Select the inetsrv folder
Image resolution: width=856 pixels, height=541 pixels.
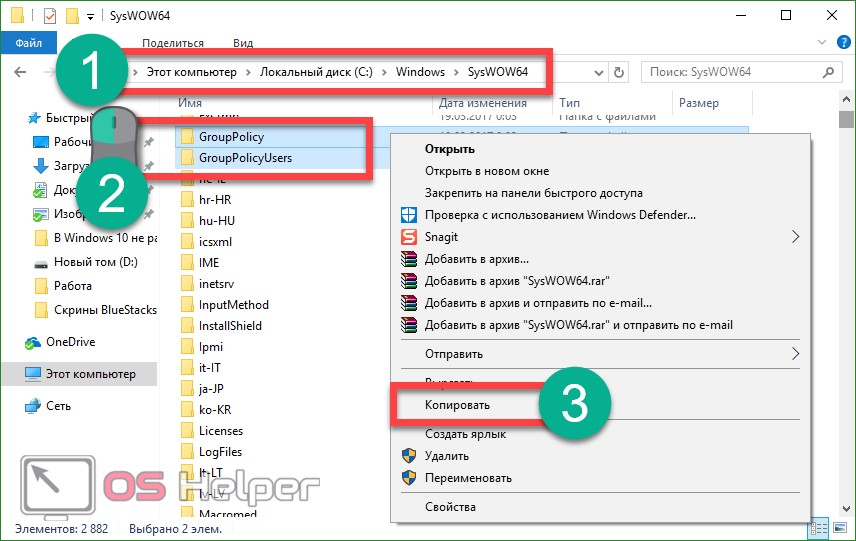click(216, 284)
